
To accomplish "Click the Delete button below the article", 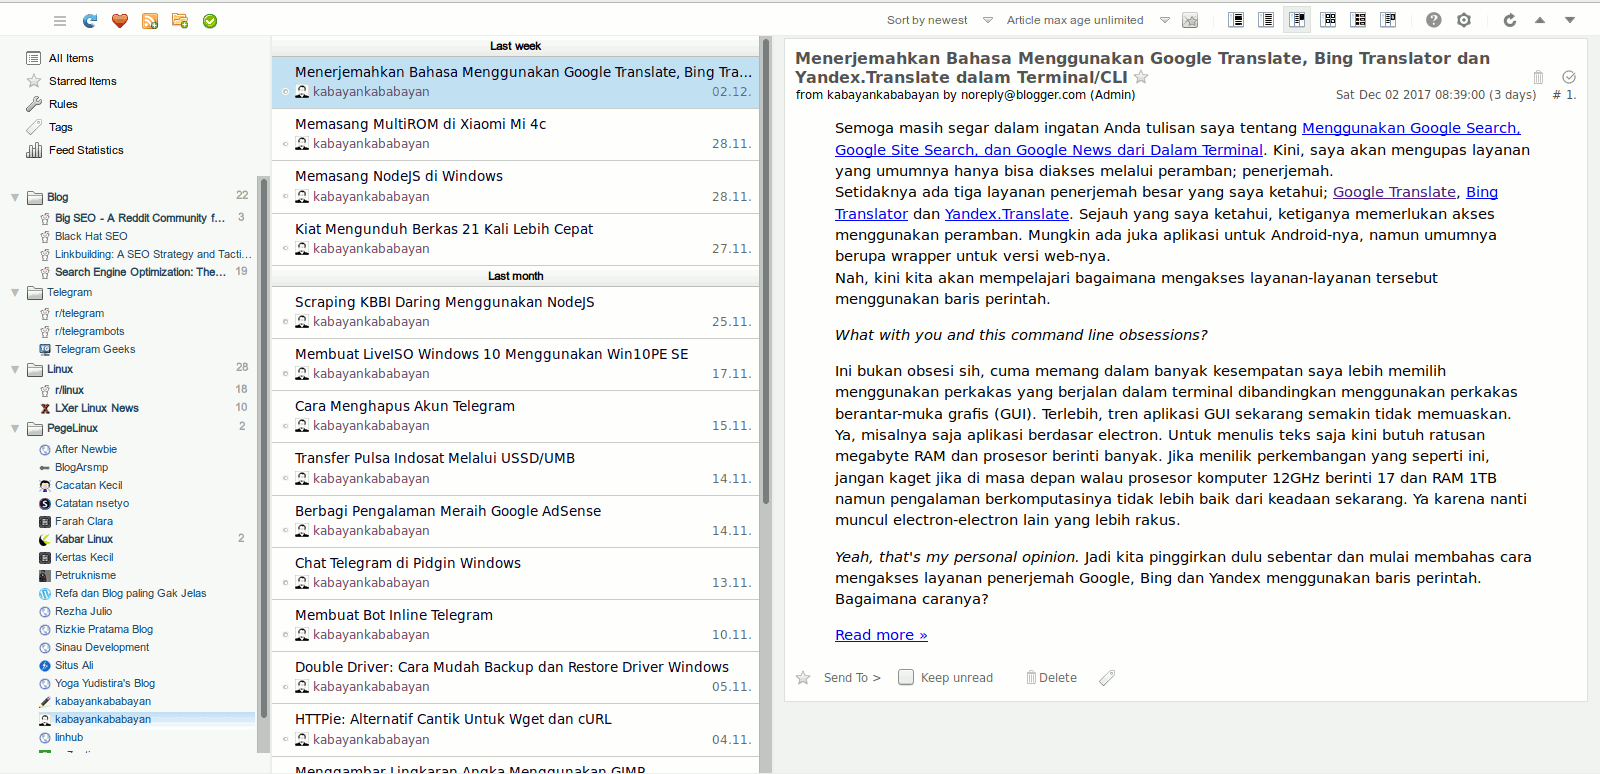I will click(1051, 678).
